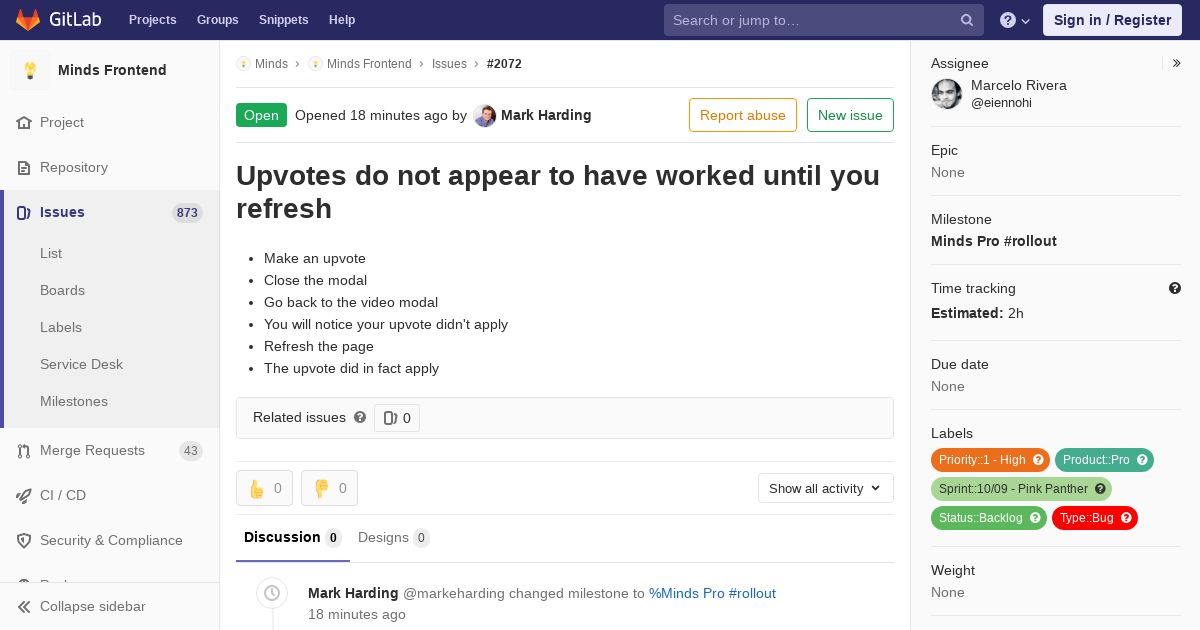Open the Snippets page

coord(283,20)
